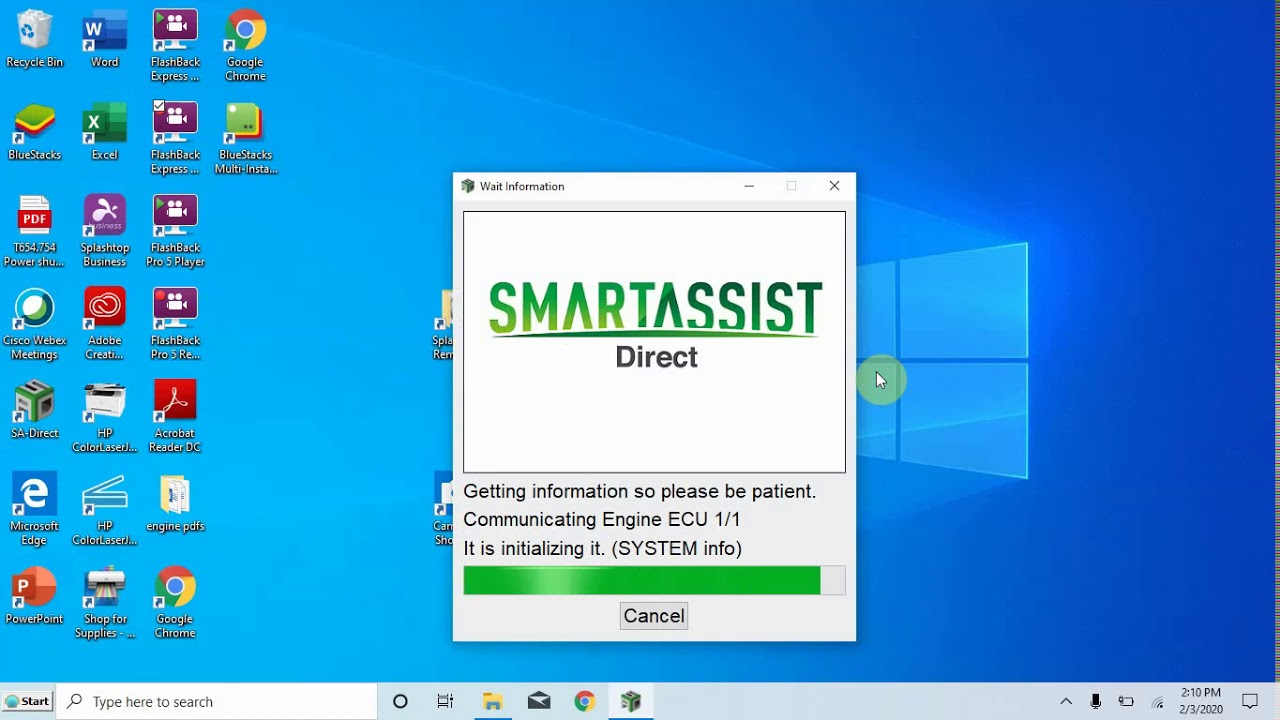
Task: Open the Action Center notifications icon
Action: point(1250,701)
